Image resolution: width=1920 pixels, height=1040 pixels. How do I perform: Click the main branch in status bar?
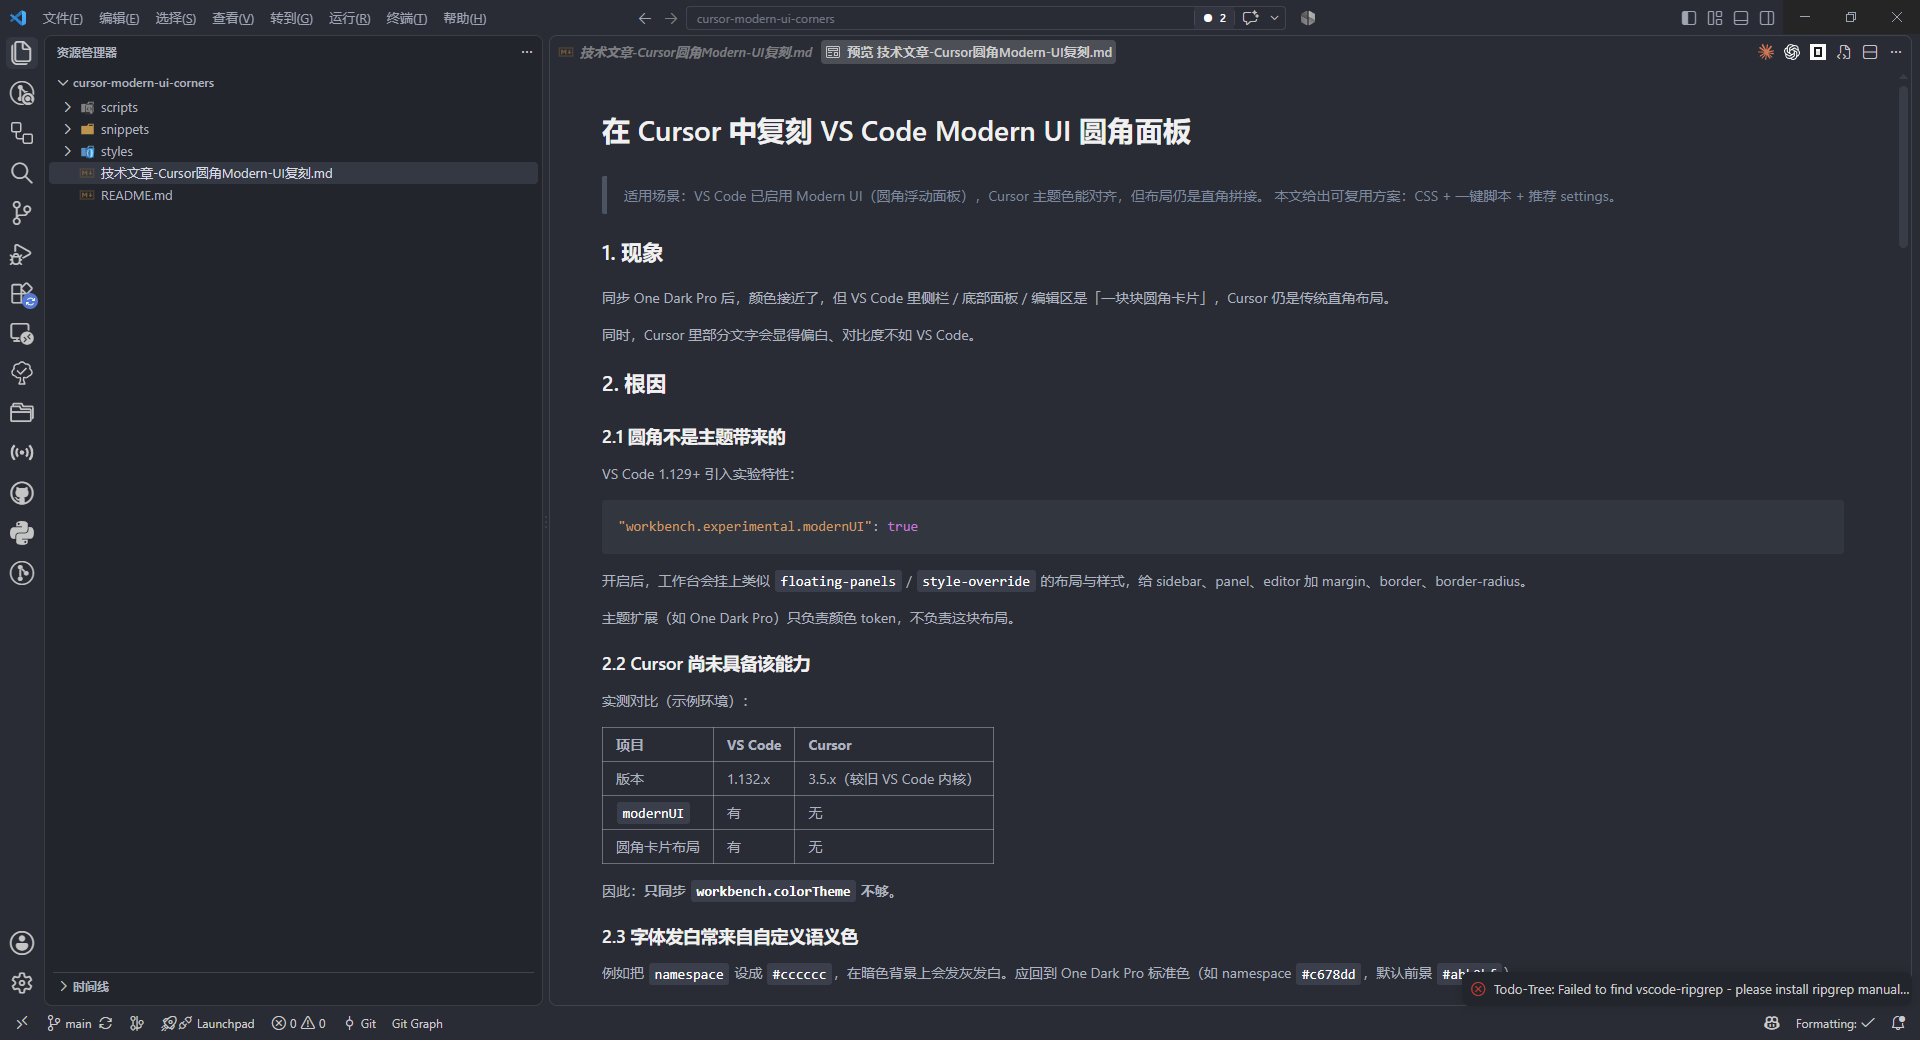click(69, 1023)
